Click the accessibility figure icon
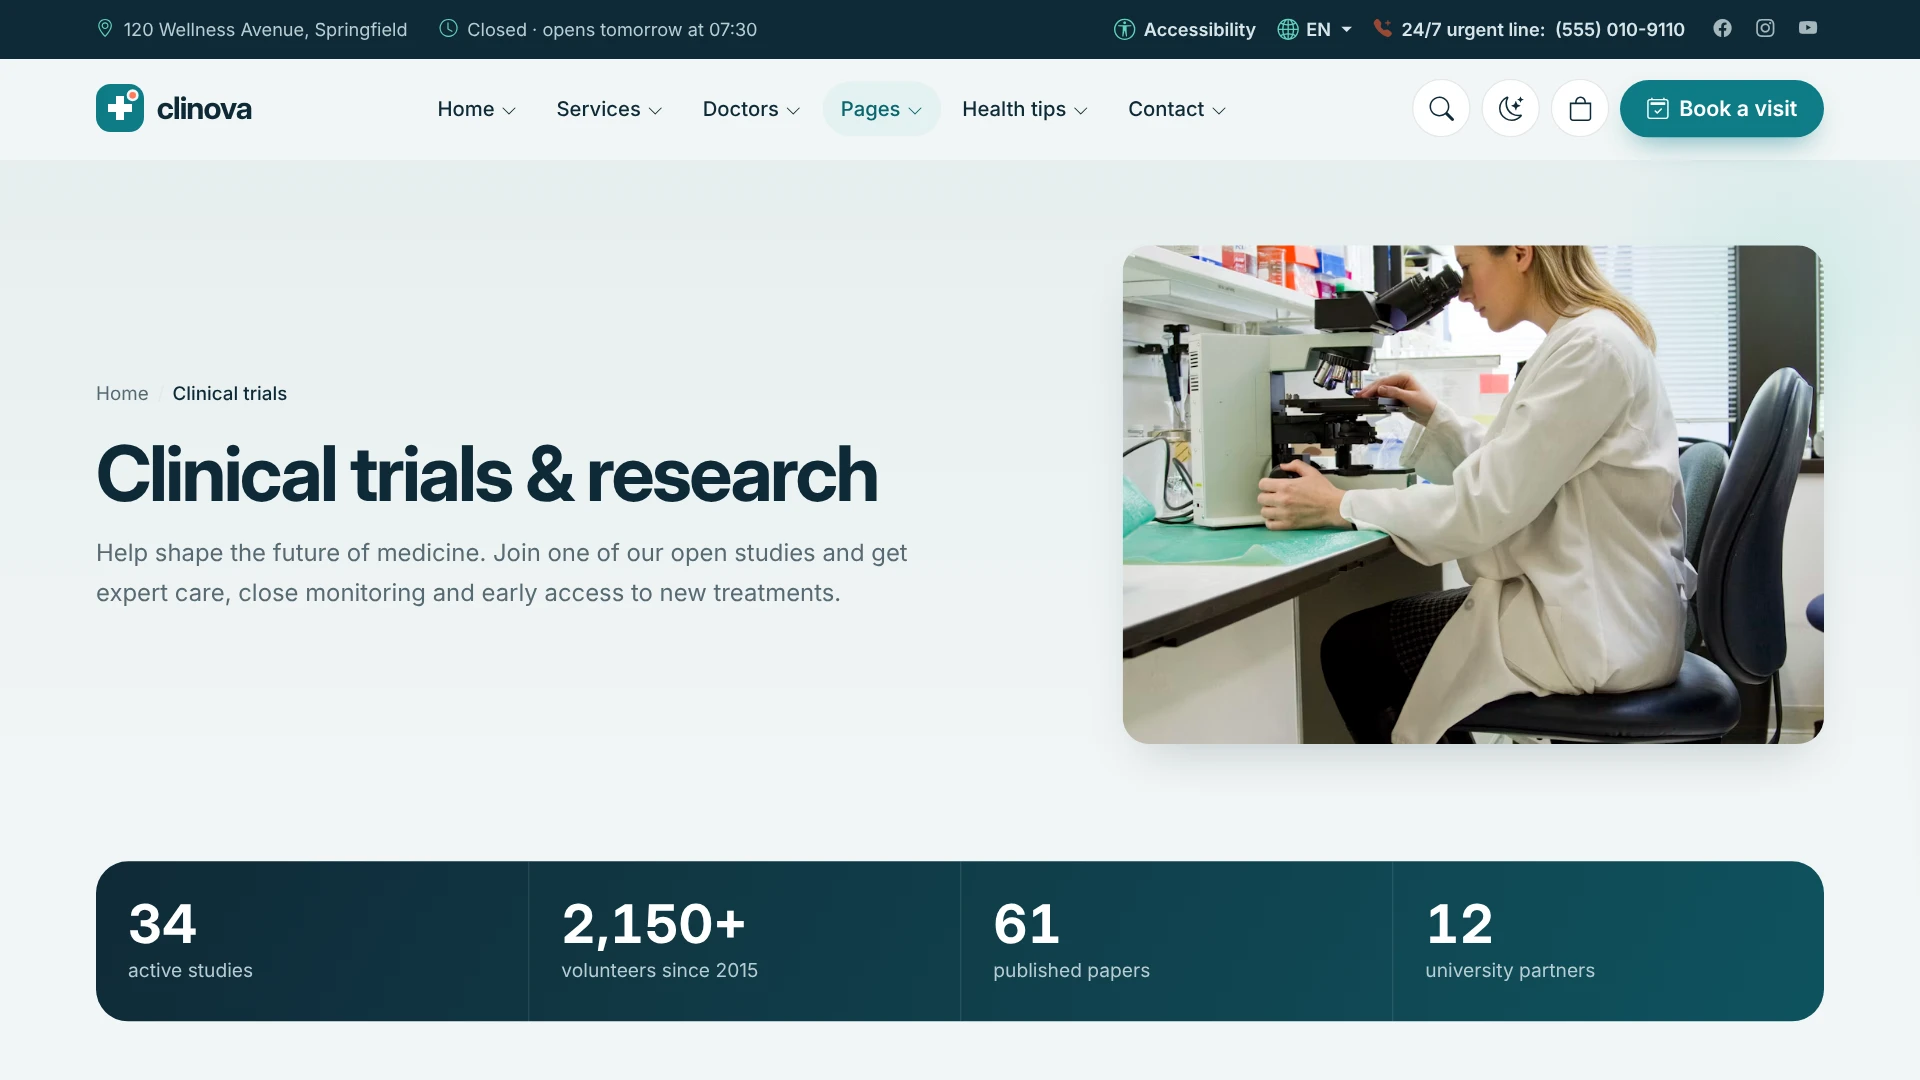 point(1124,30)
